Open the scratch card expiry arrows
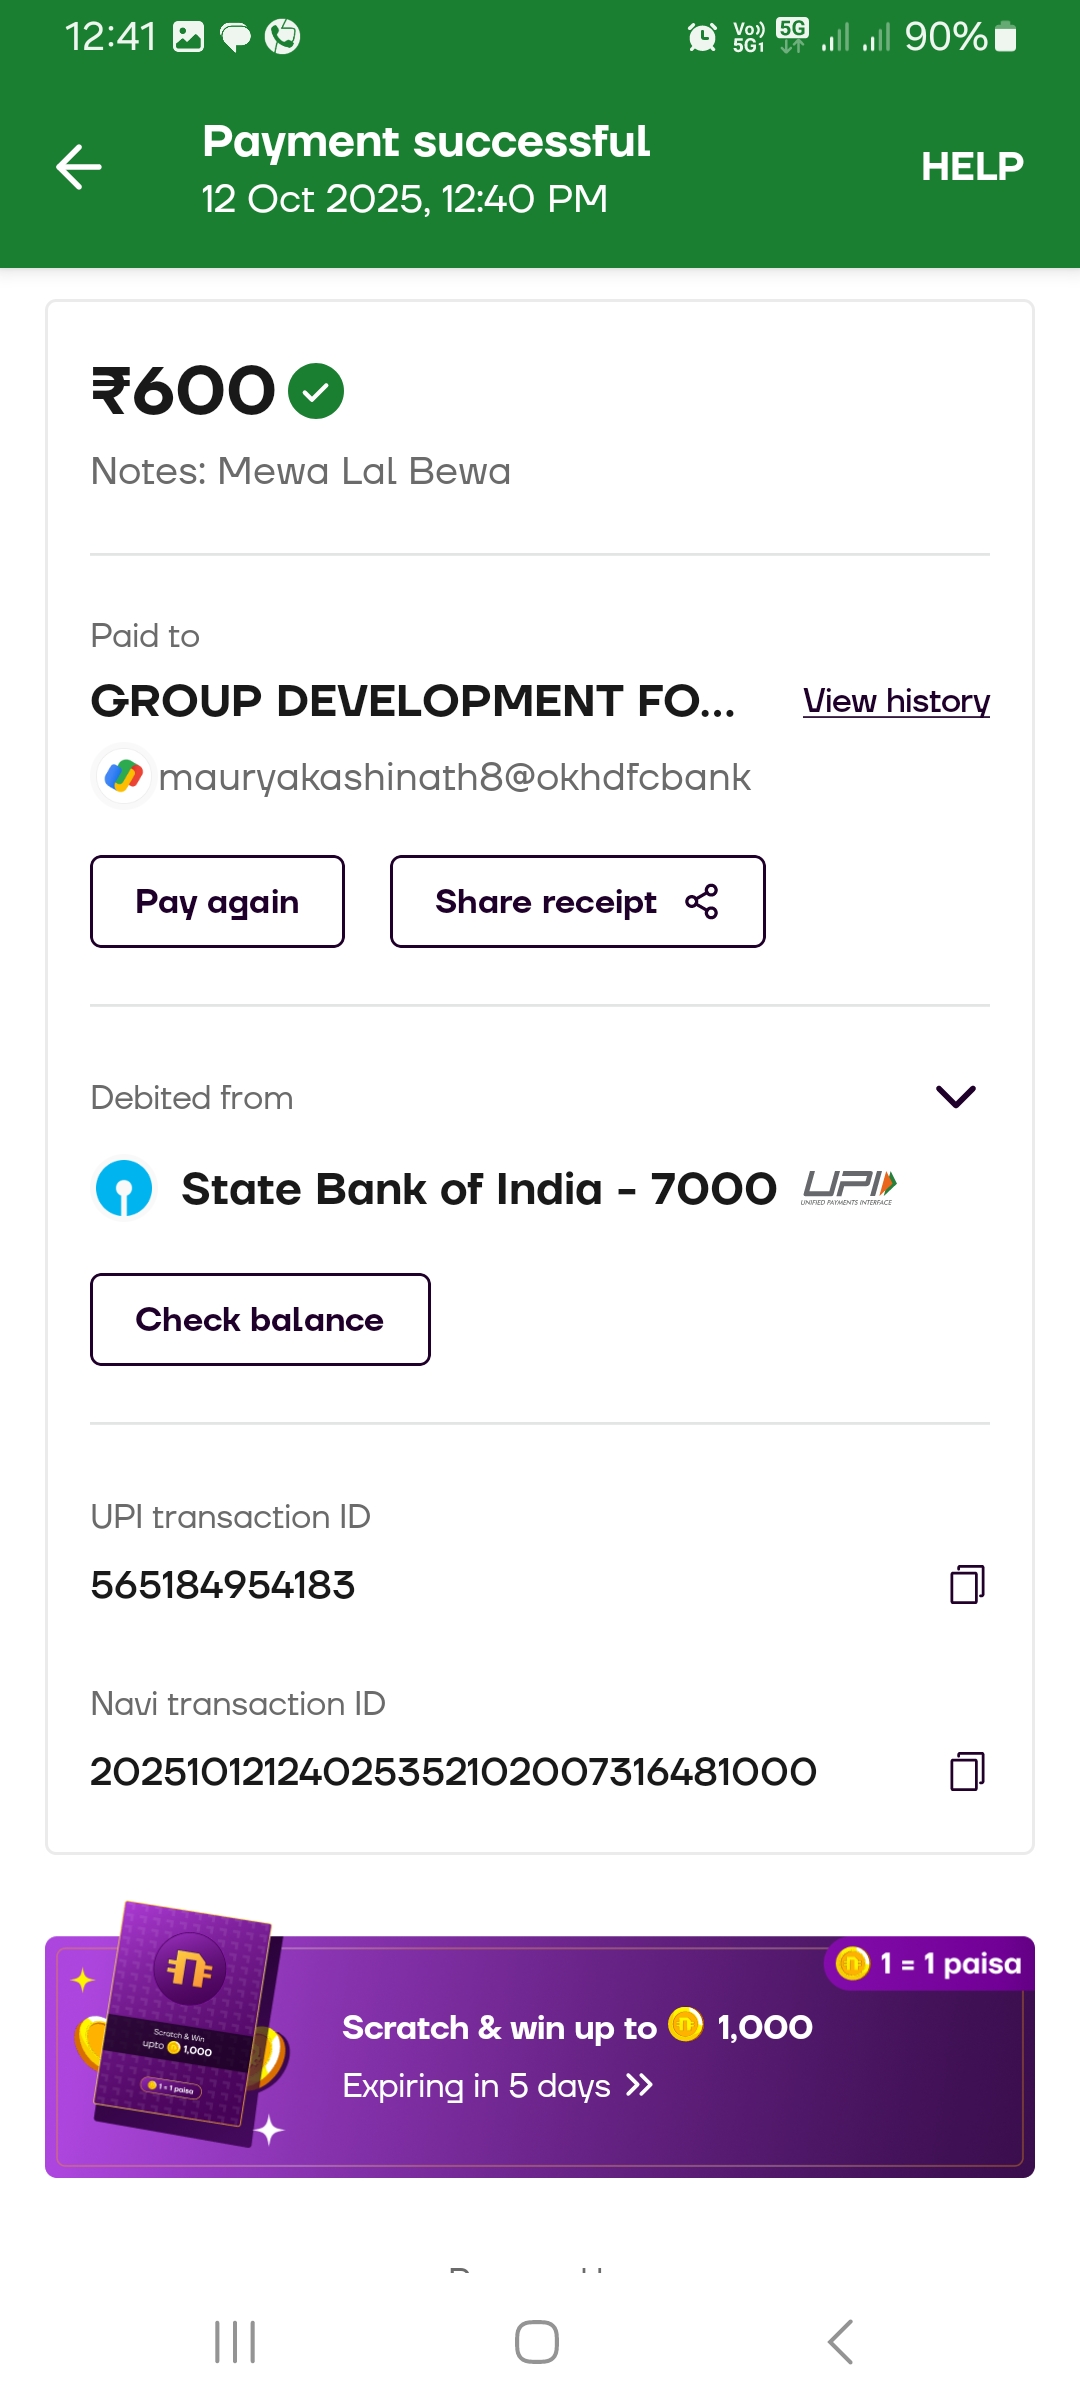The height and width of the screenshot is (2408, 1080). [639, 2085]
